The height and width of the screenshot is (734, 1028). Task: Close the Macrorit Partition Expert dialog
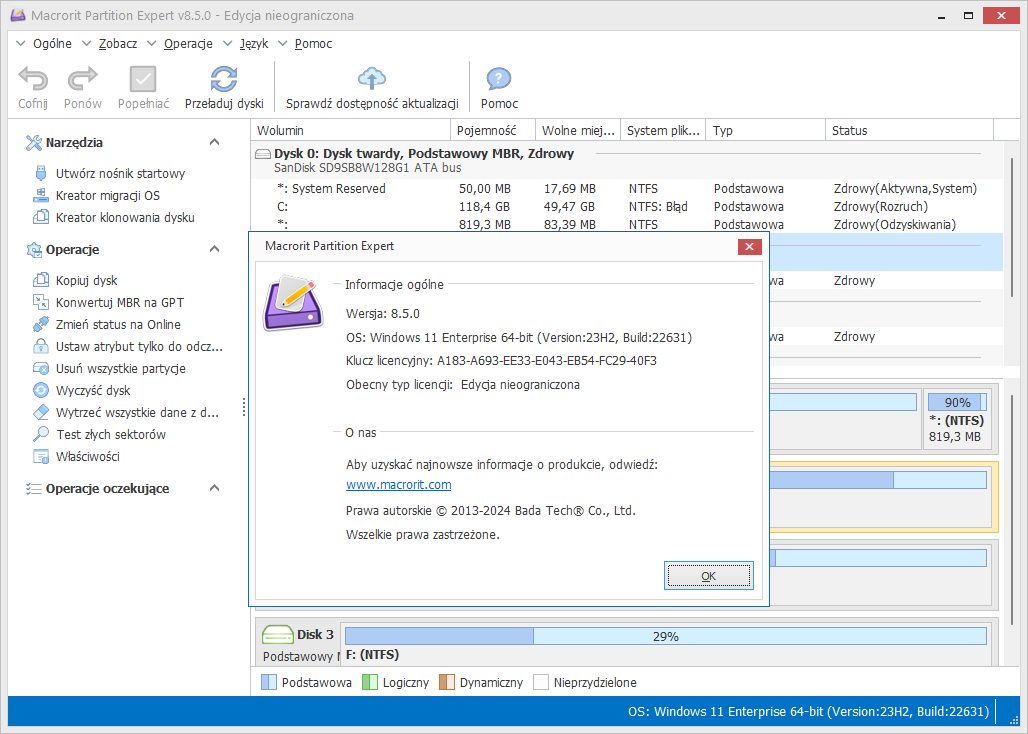749,246
